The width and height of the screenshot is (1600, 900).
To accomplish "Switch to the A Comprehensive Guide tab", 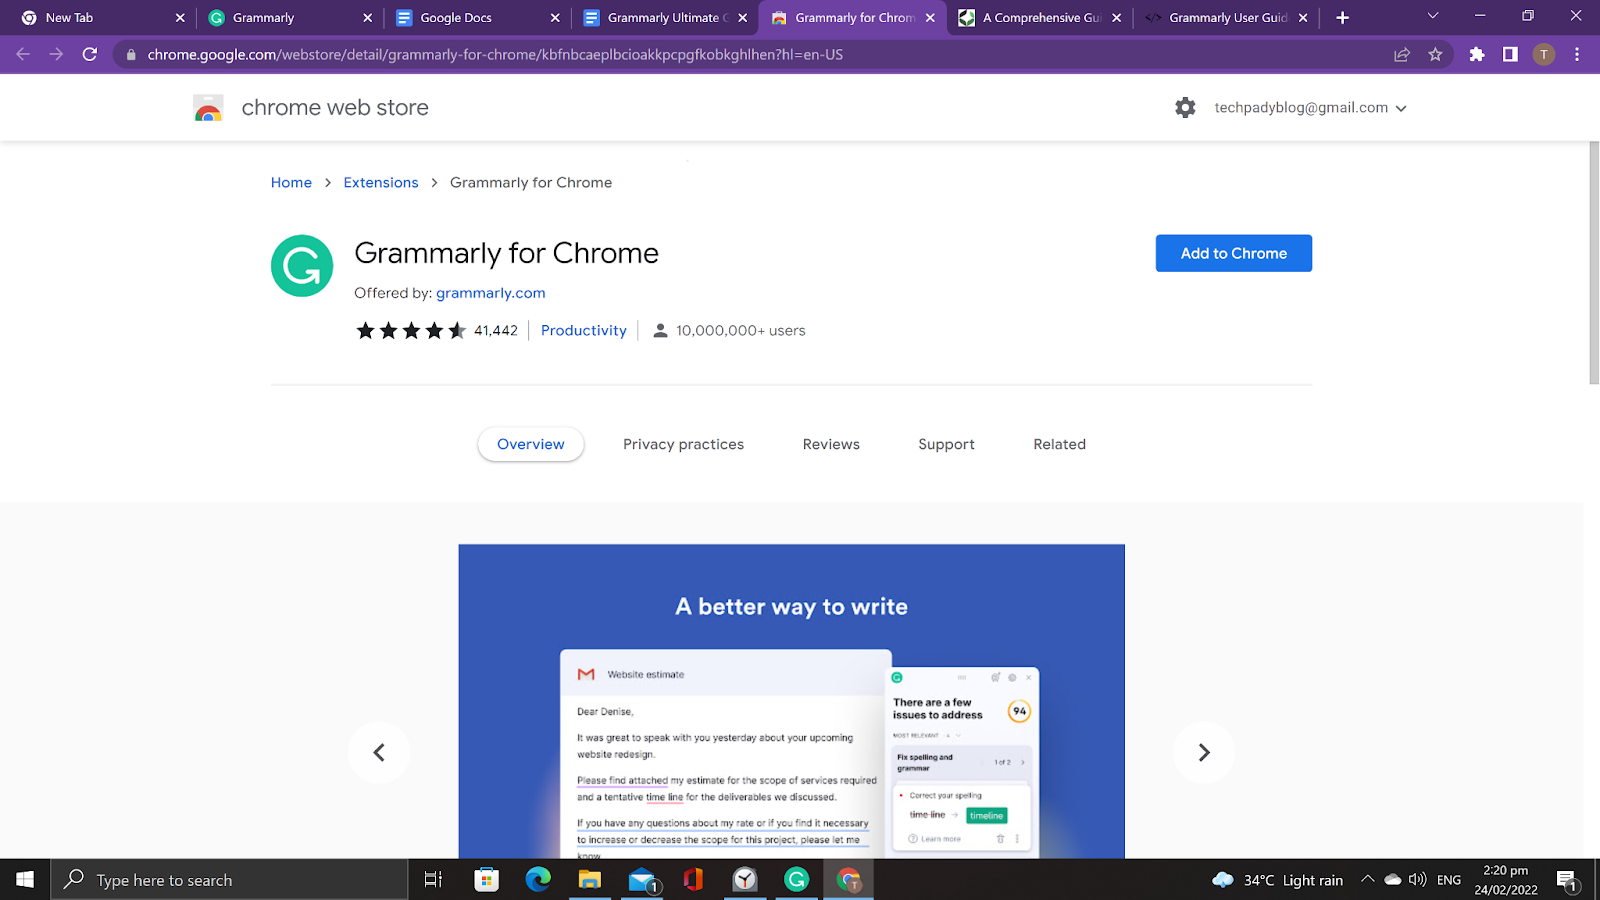I will 1040,18.
